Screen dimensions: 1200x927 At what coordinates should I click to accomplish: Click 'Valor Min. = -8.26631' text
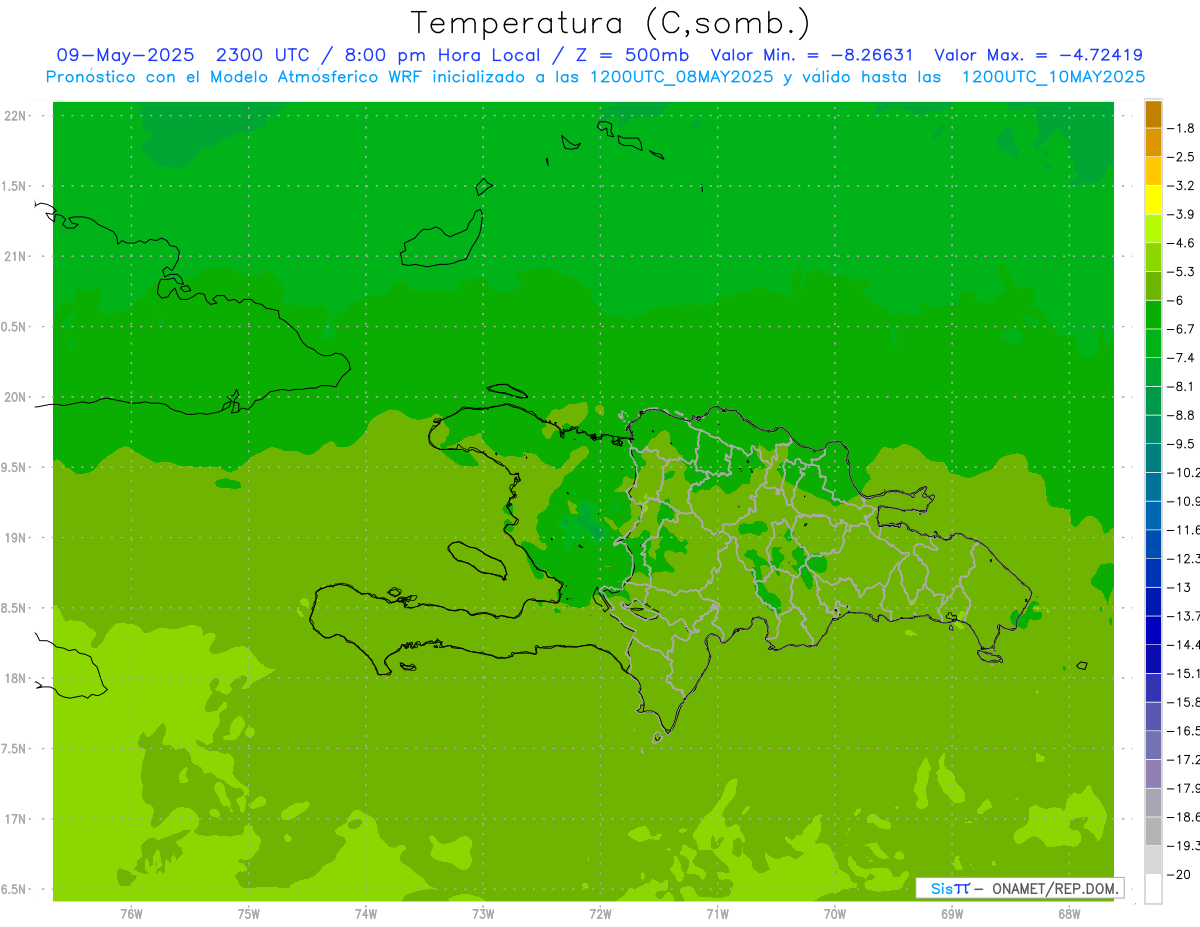[x=812, y=55]
